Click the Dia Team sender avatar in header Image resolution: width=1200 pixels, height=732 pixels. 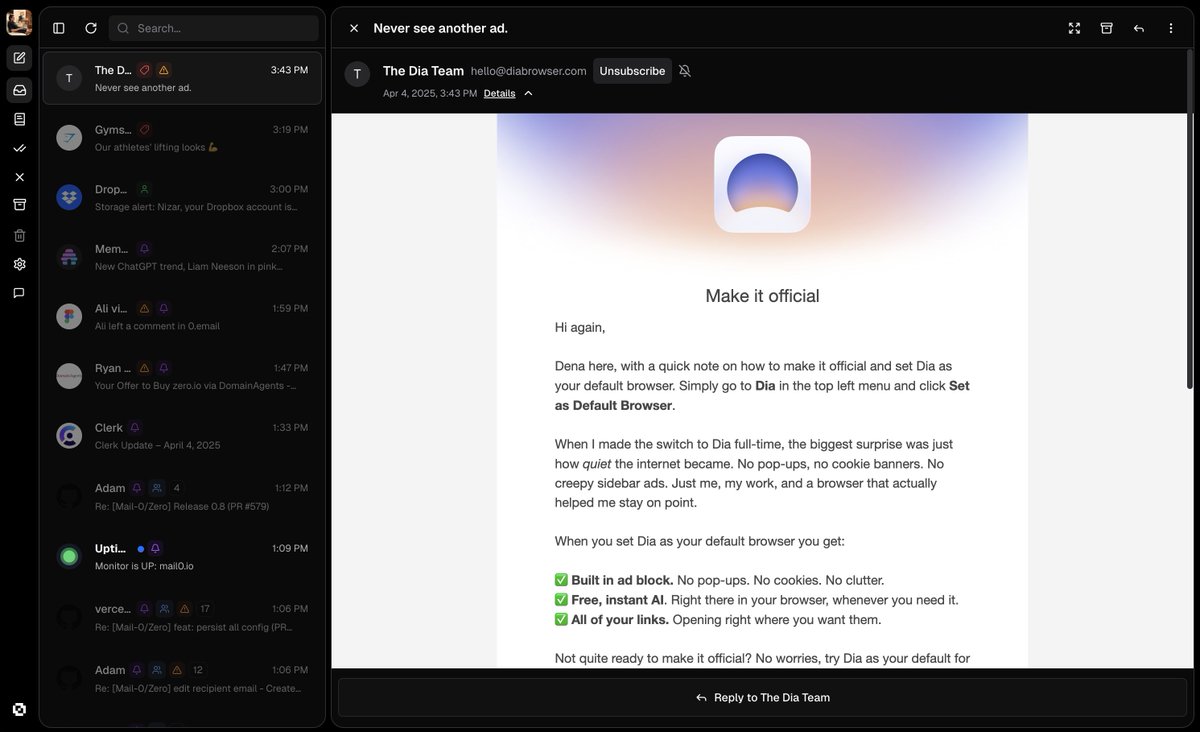tap(357, 74)
